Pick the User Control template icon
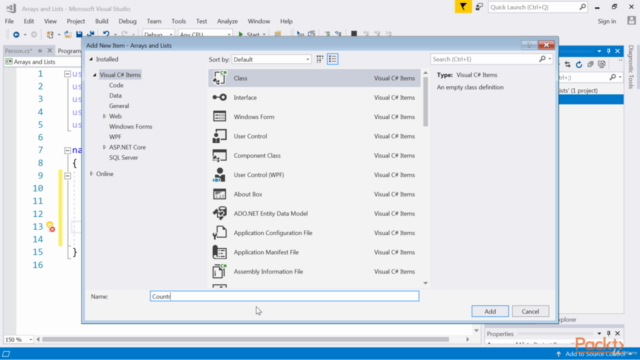This screenshot has width=640, height=360. 220,136
